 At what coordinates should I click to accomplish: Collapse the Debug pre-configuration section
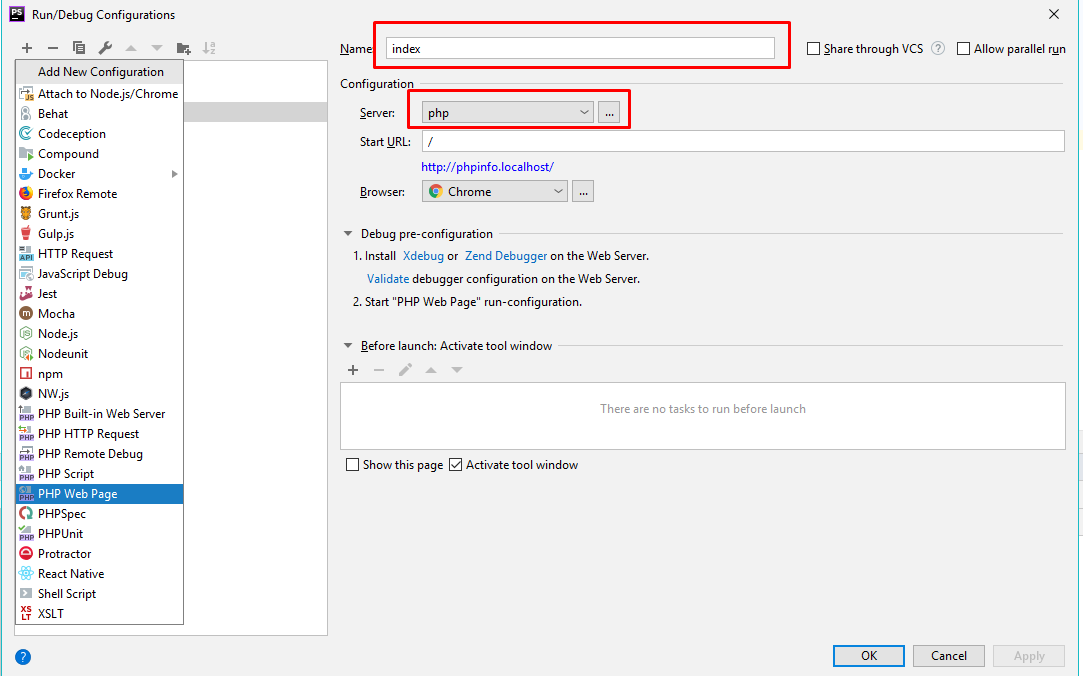coord(348,234)
